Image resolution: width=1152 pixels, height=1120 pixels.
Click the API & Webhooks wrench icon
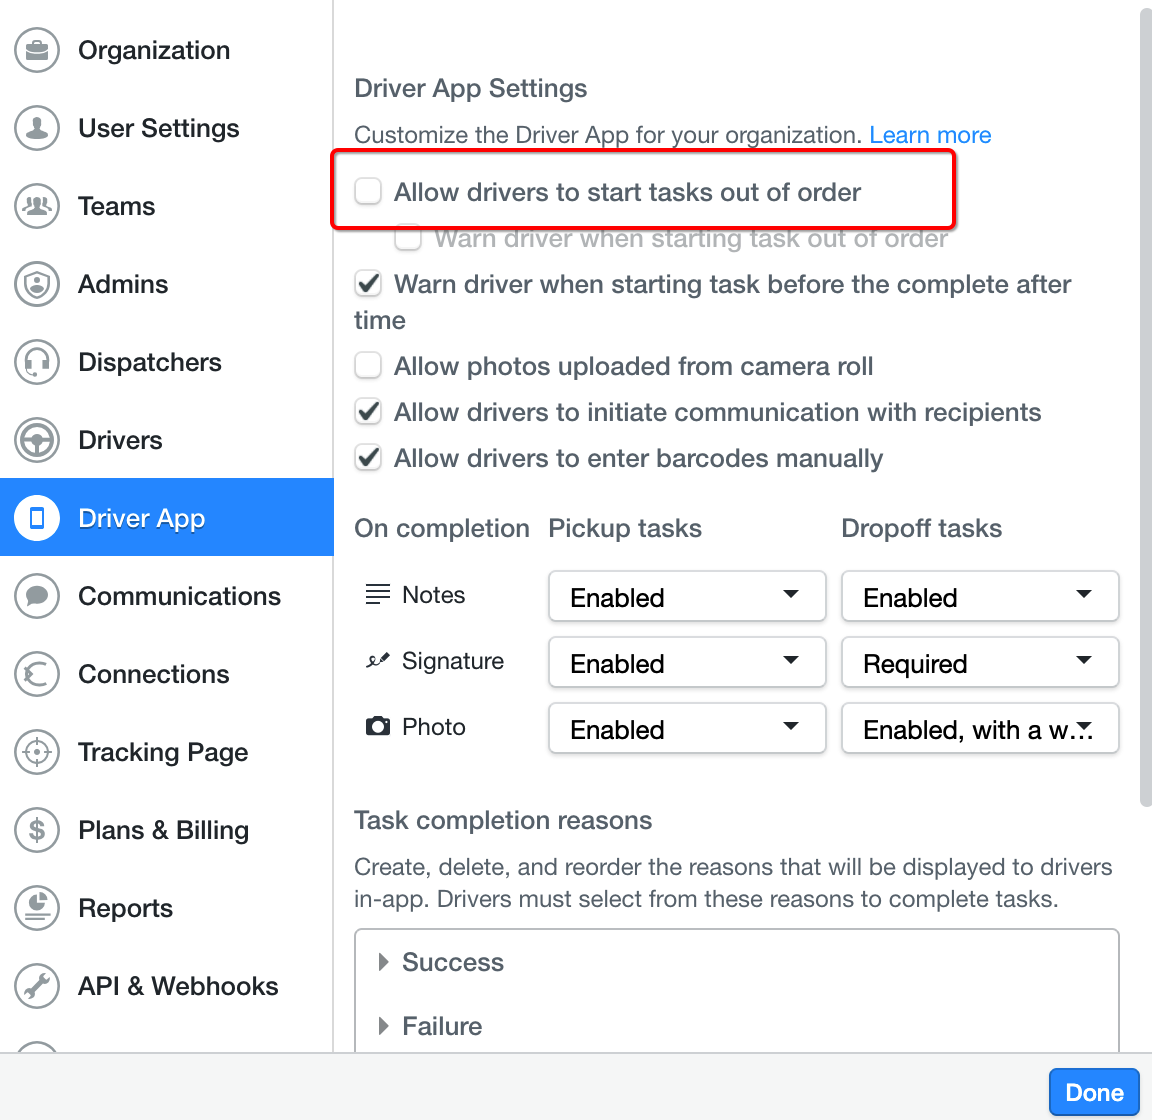(37, 986)
